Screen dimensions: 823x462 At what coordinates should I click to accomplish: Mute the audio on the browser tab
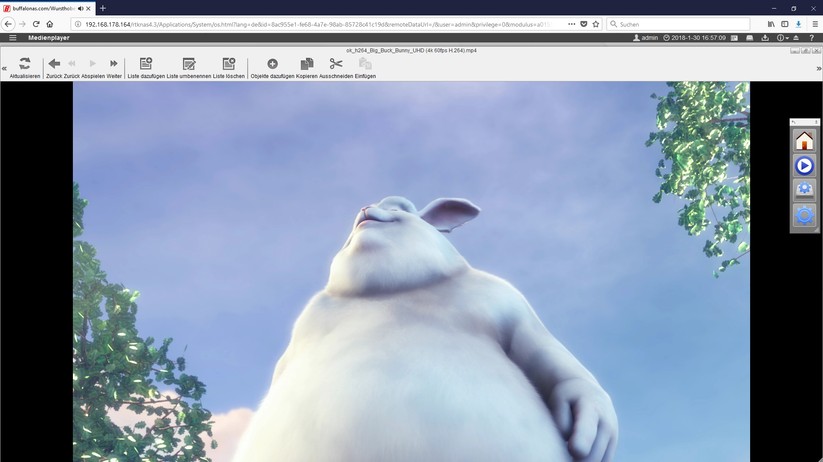tap(79, 8)
